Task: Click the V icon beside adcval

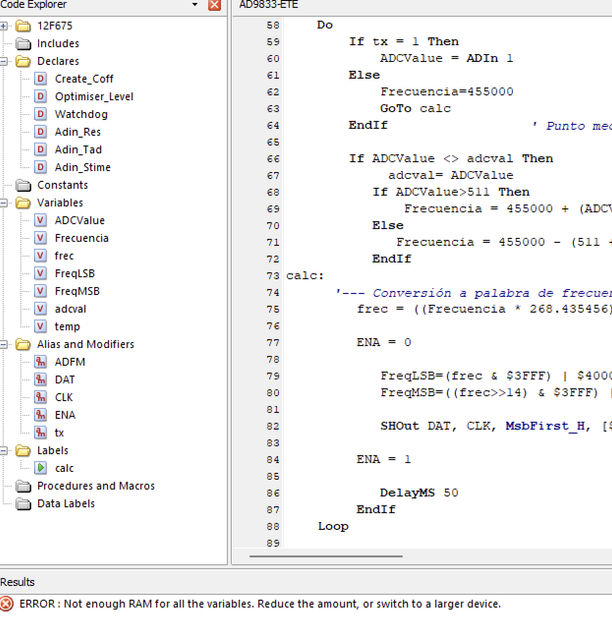Action: click(40, 309)
